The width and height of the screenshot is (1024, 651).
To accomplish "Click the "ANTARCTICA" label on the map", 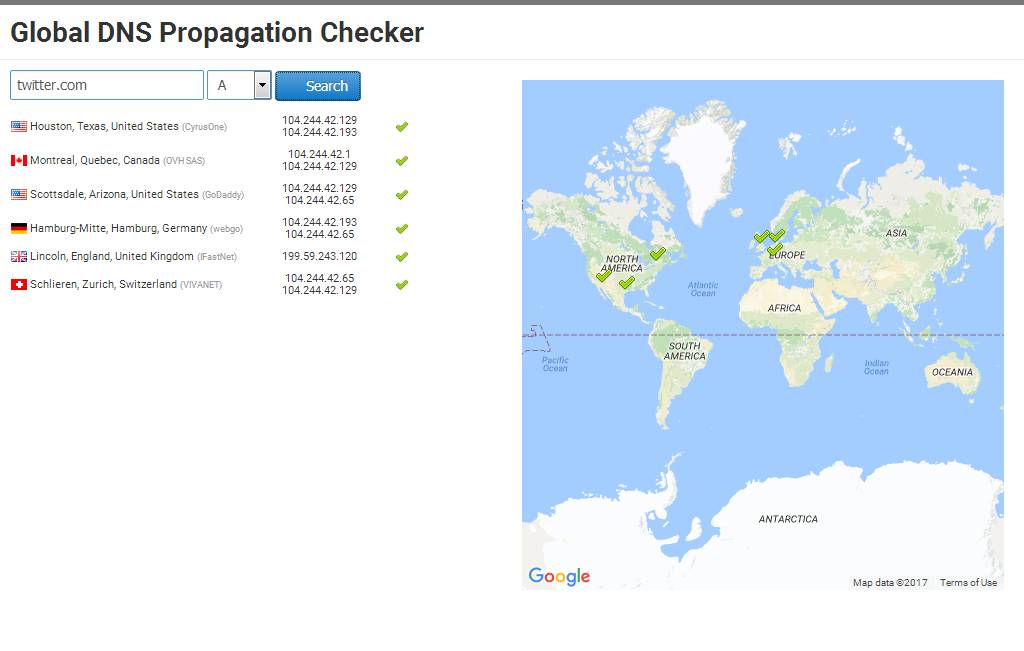I will 788,519.
